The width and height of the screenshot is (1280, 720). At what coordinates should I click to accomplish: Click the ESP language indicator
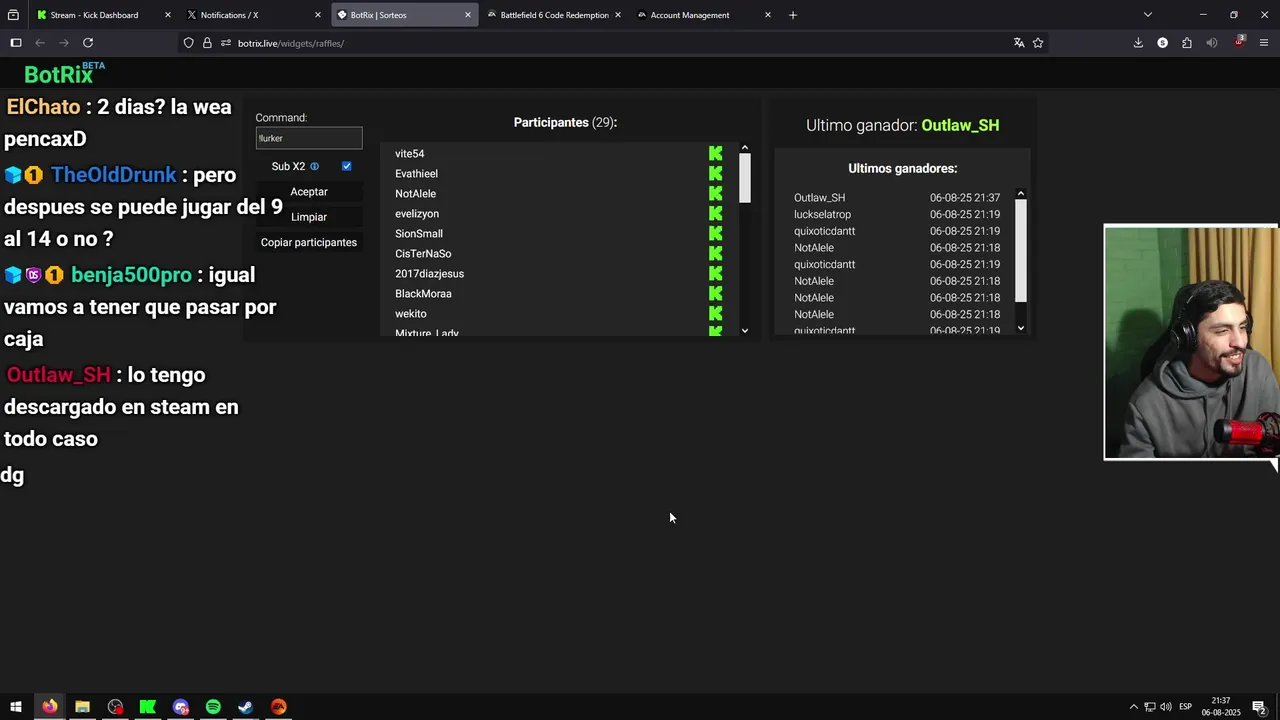[1185, 707]
